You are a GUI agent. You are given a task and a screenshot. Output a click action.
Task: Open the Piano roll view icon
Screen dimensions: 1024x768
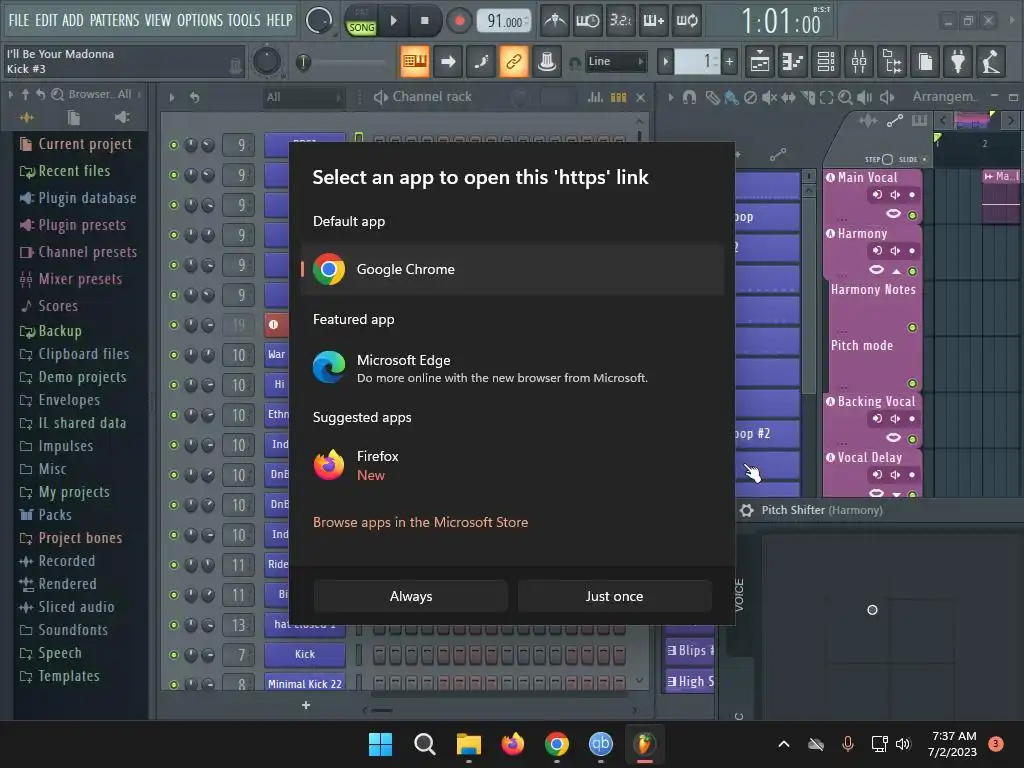pyautogui.click(x=793, y=62)
